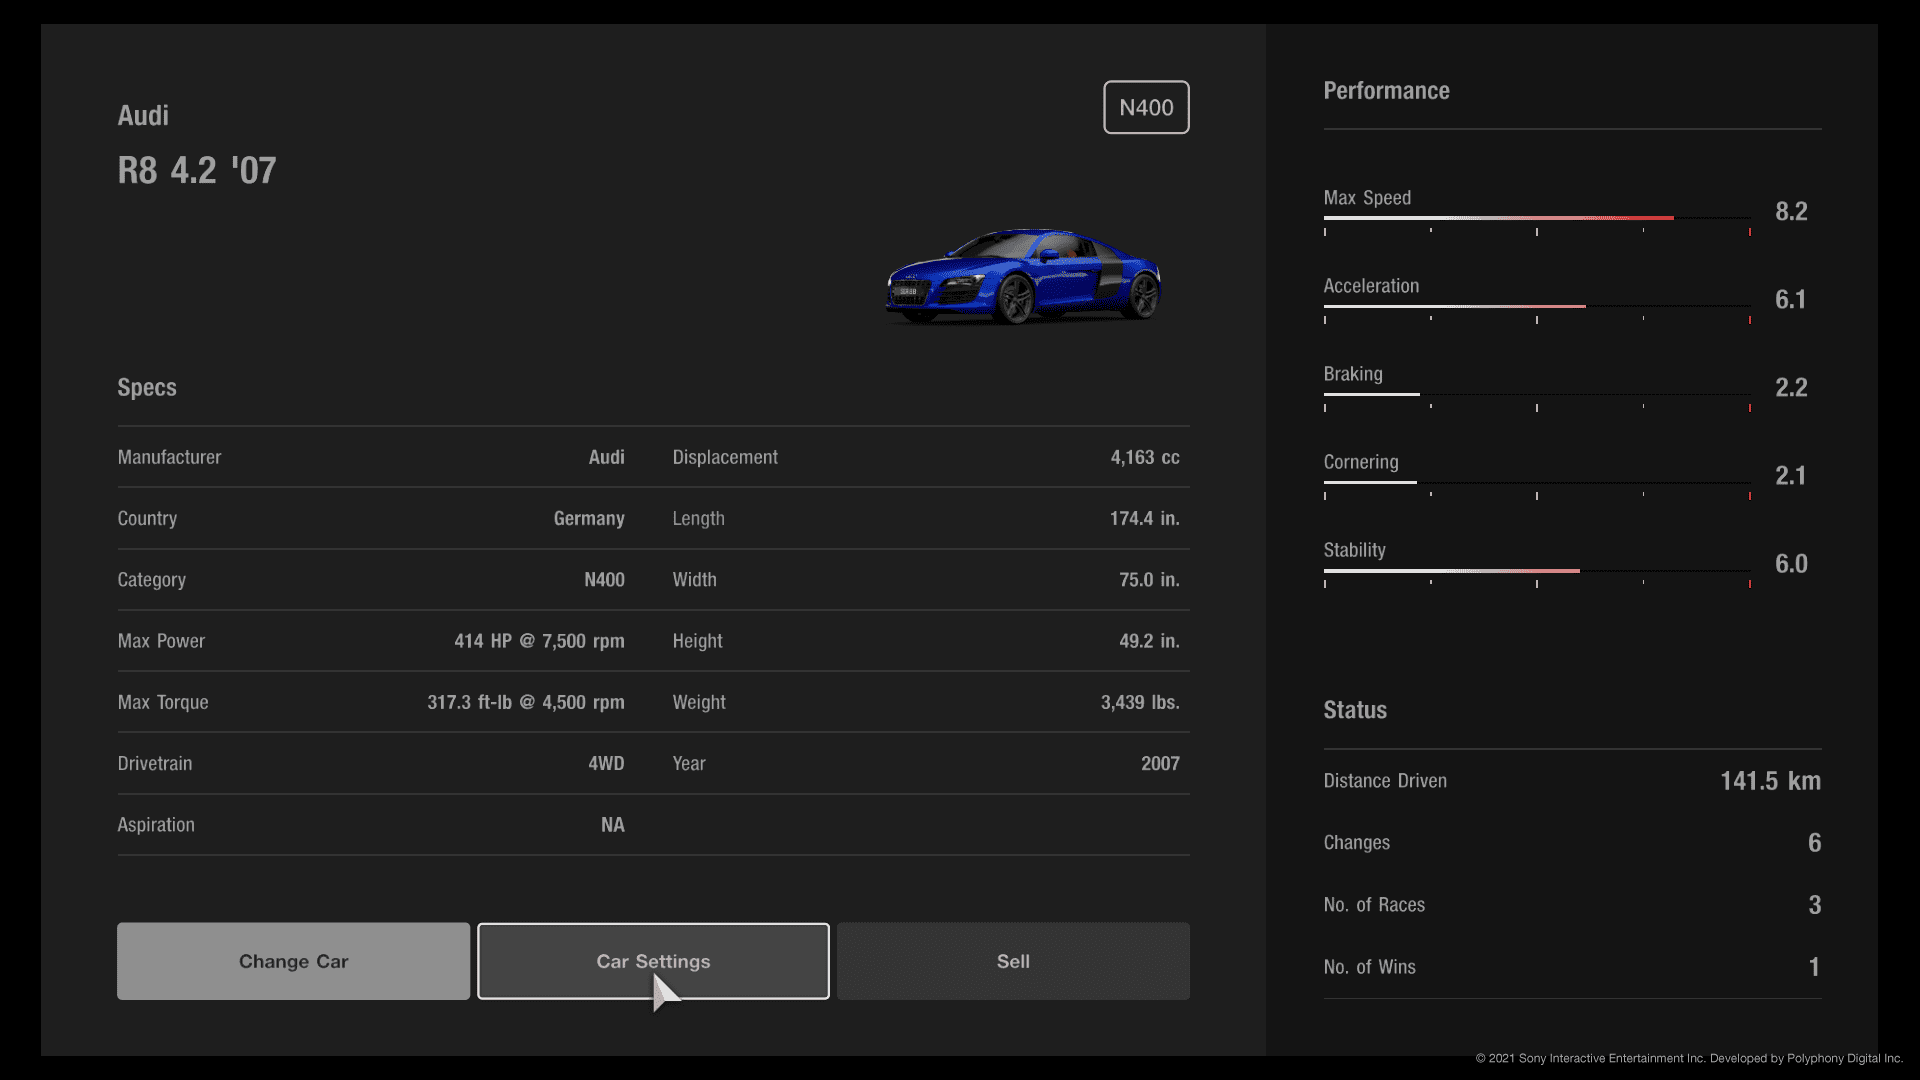The height and width of the screenshot is (1080, 1920).
Task: Expand the Status section details
Action: 1356,709
